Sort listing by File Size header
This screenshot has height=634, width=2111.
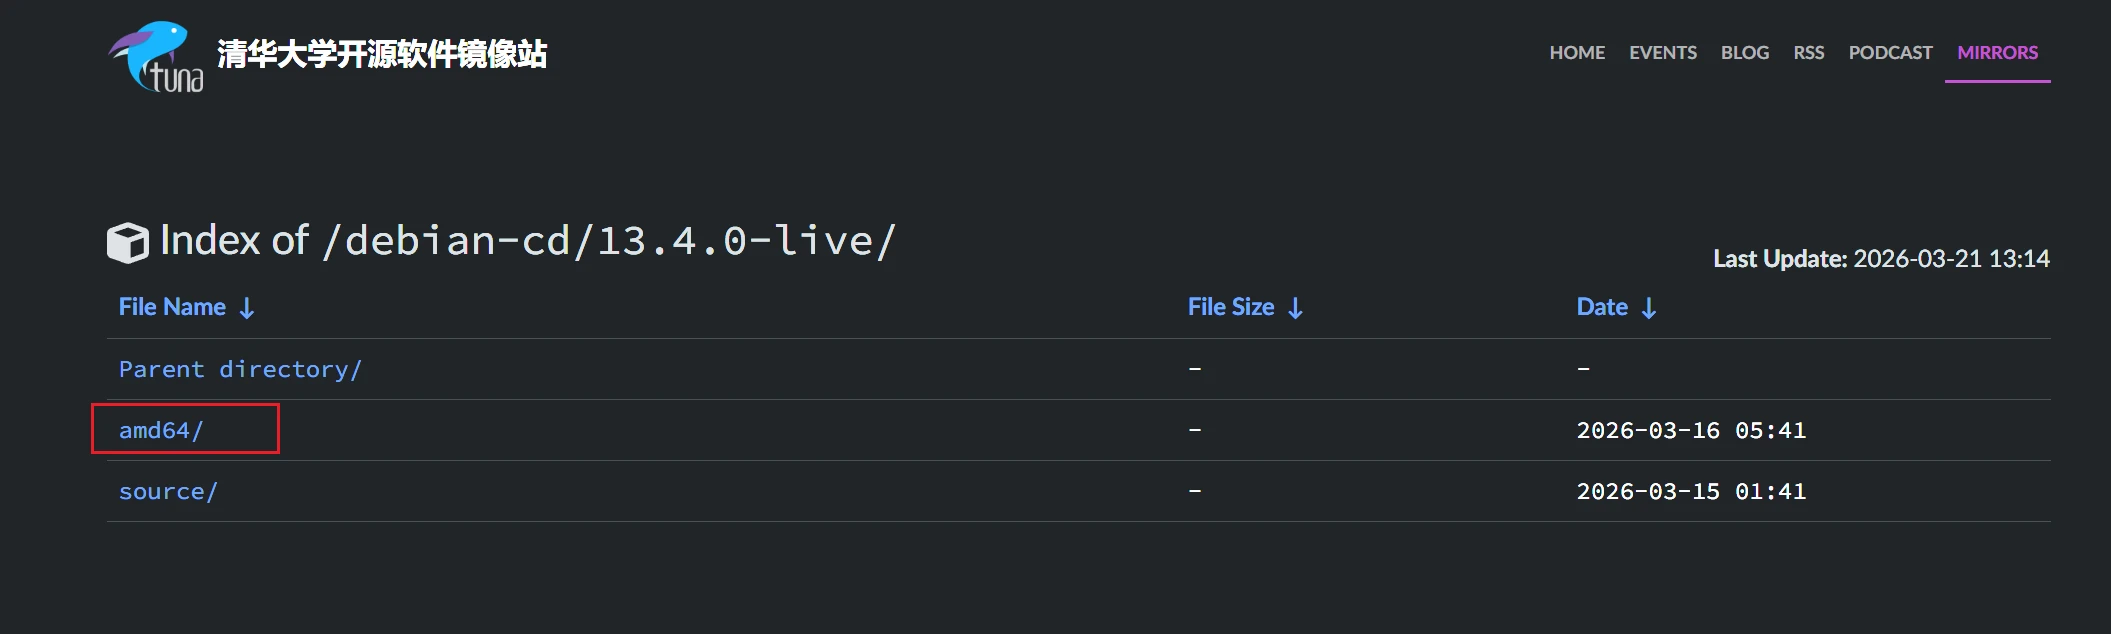[1230, 307]
